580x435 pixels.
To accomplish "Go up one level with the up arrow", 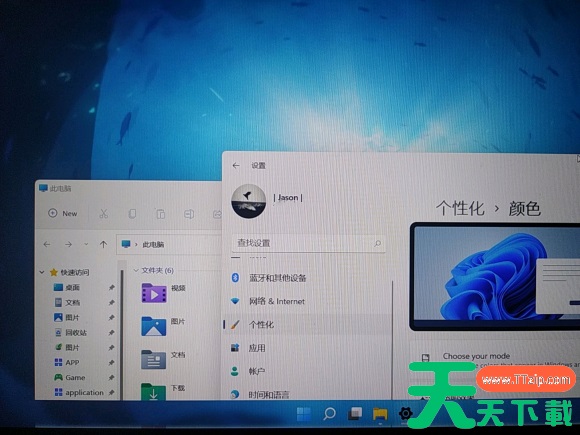I will point(103,244).
